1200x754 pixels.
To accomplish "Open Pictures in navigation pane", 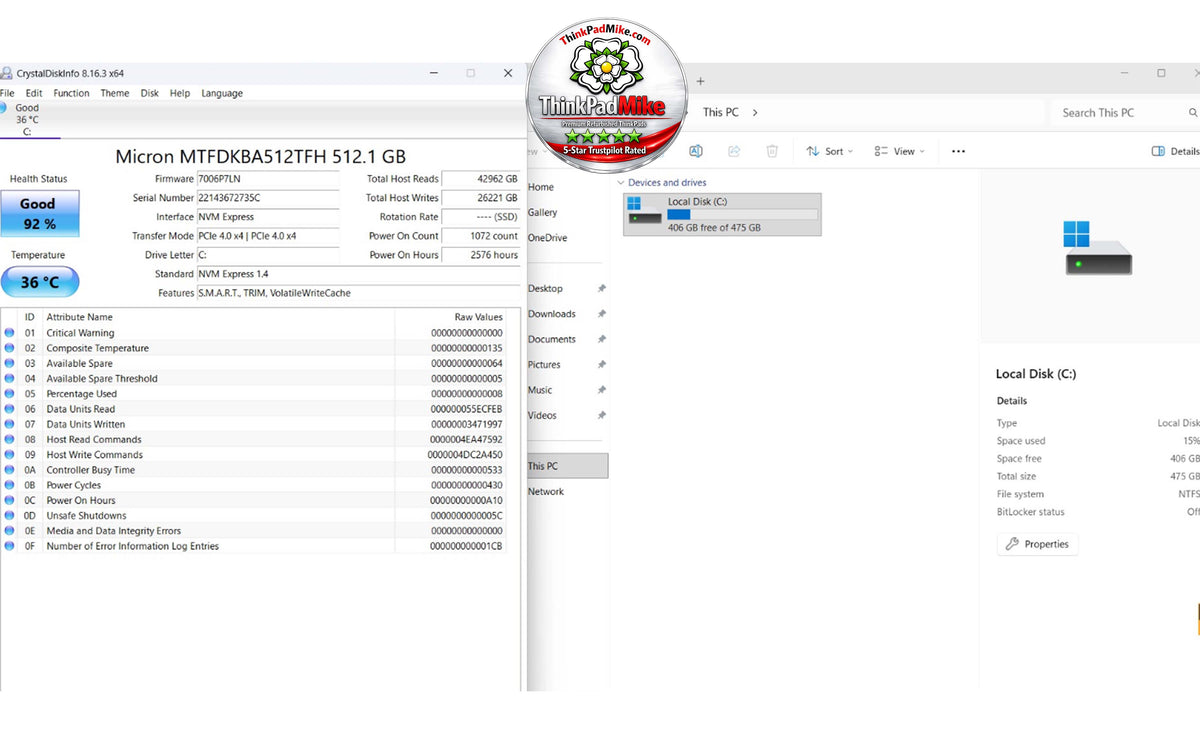I will (544, 365).
